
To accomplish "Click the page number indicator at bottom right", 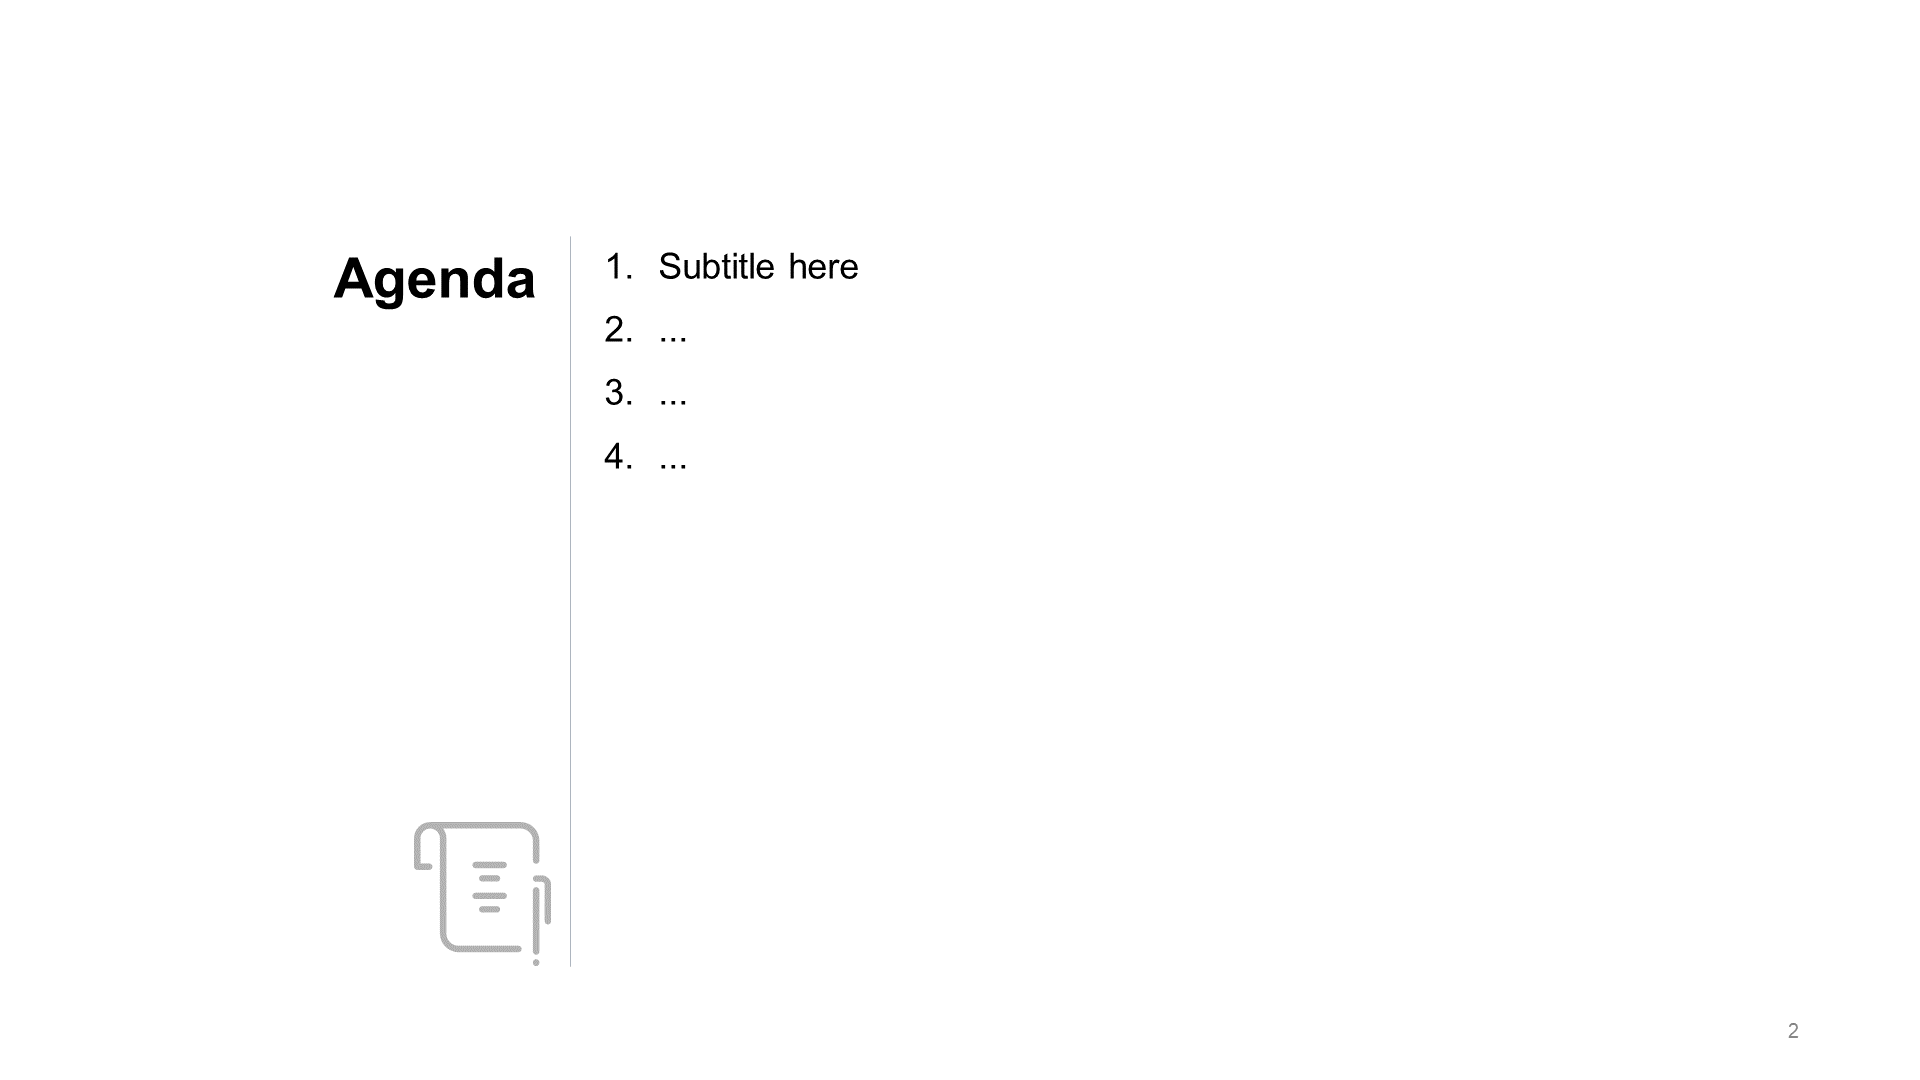I will point(1793,1031).
